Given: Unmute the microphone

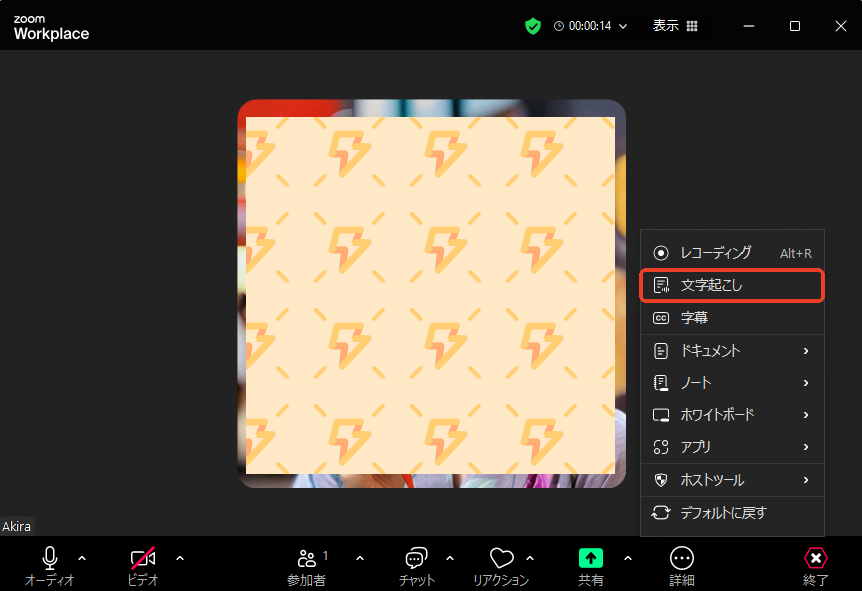Looking at the screenshot, I should (x=49, y=560).
